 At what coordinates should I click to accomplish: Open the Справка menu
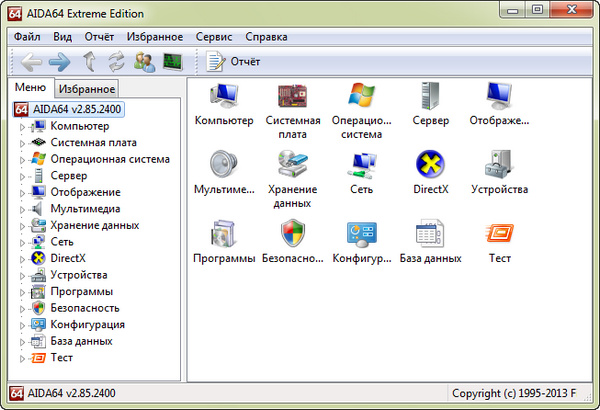265,36
